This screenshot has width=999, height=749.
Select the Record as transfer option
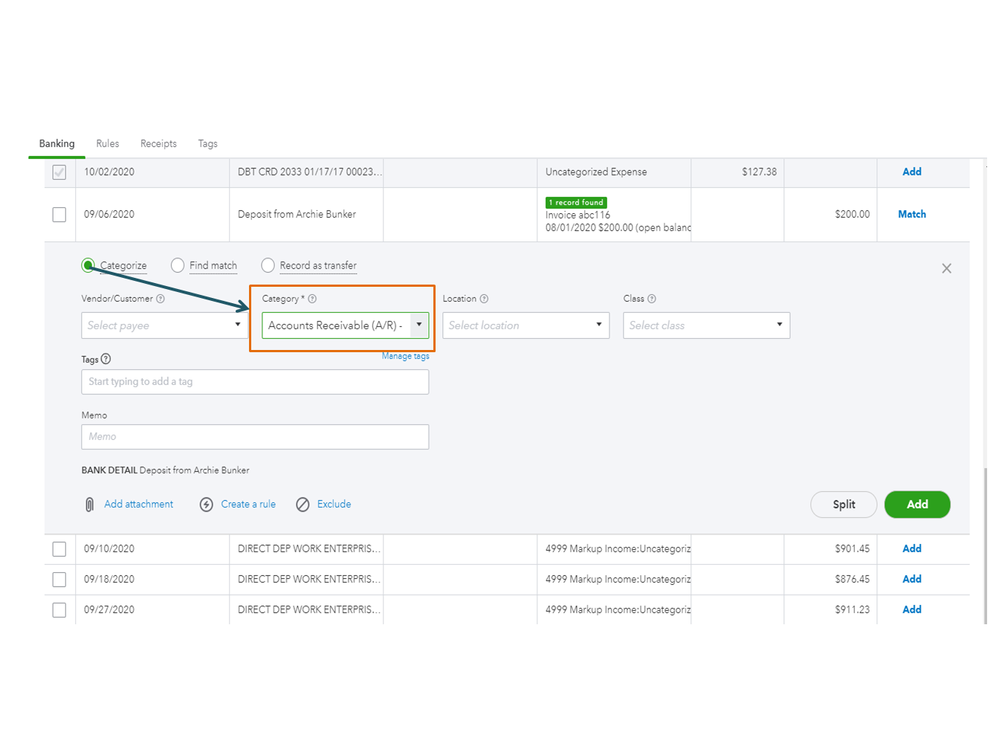click(x=268, y=266)
